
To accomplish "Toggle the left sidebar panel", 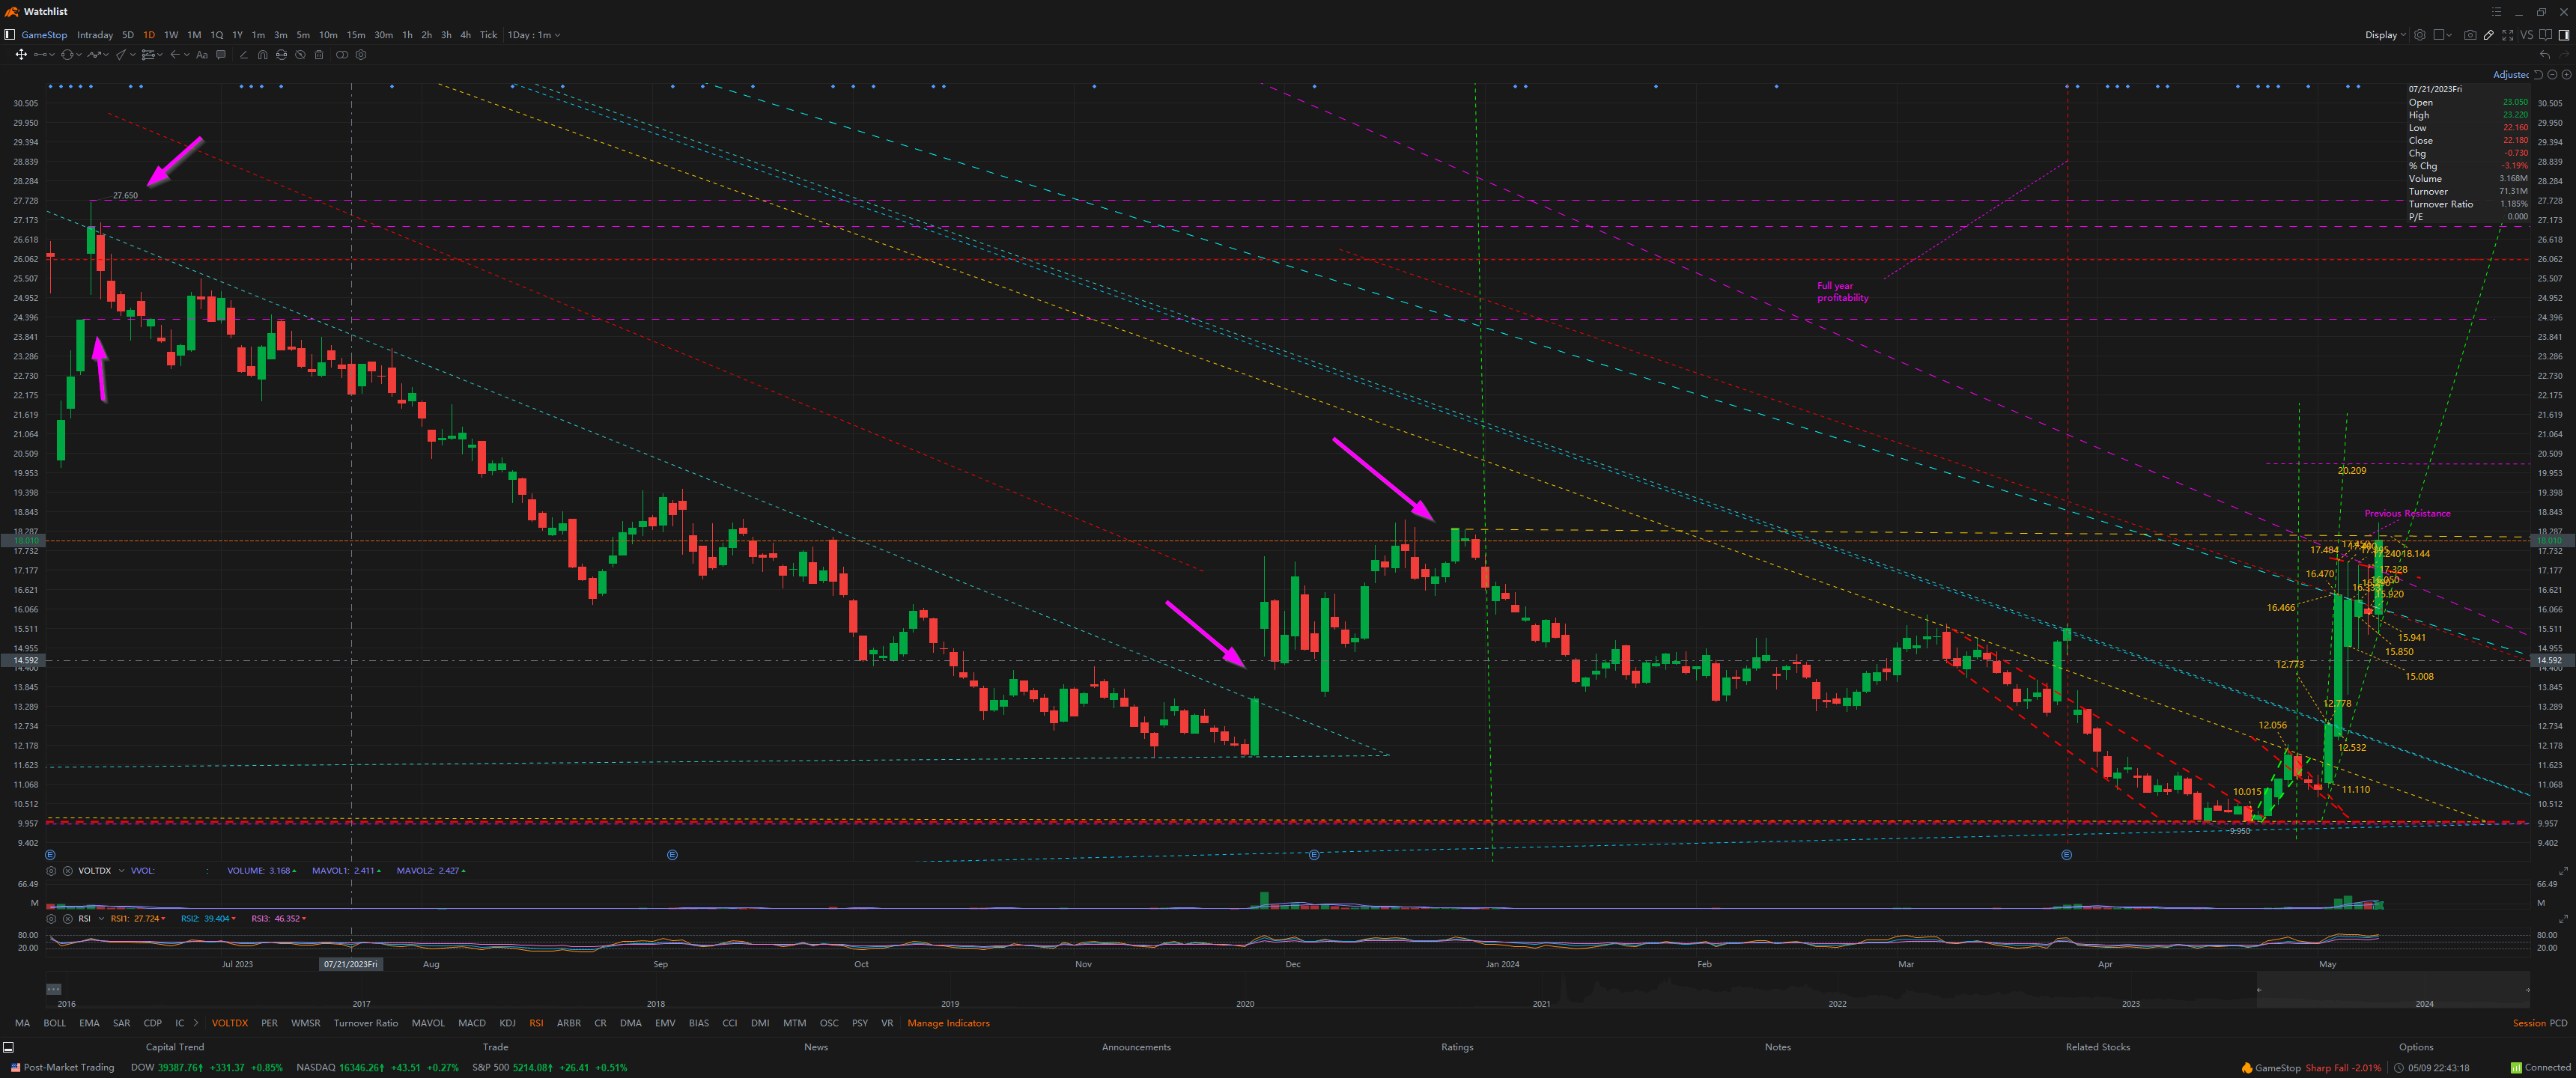I will pos(9,35).
